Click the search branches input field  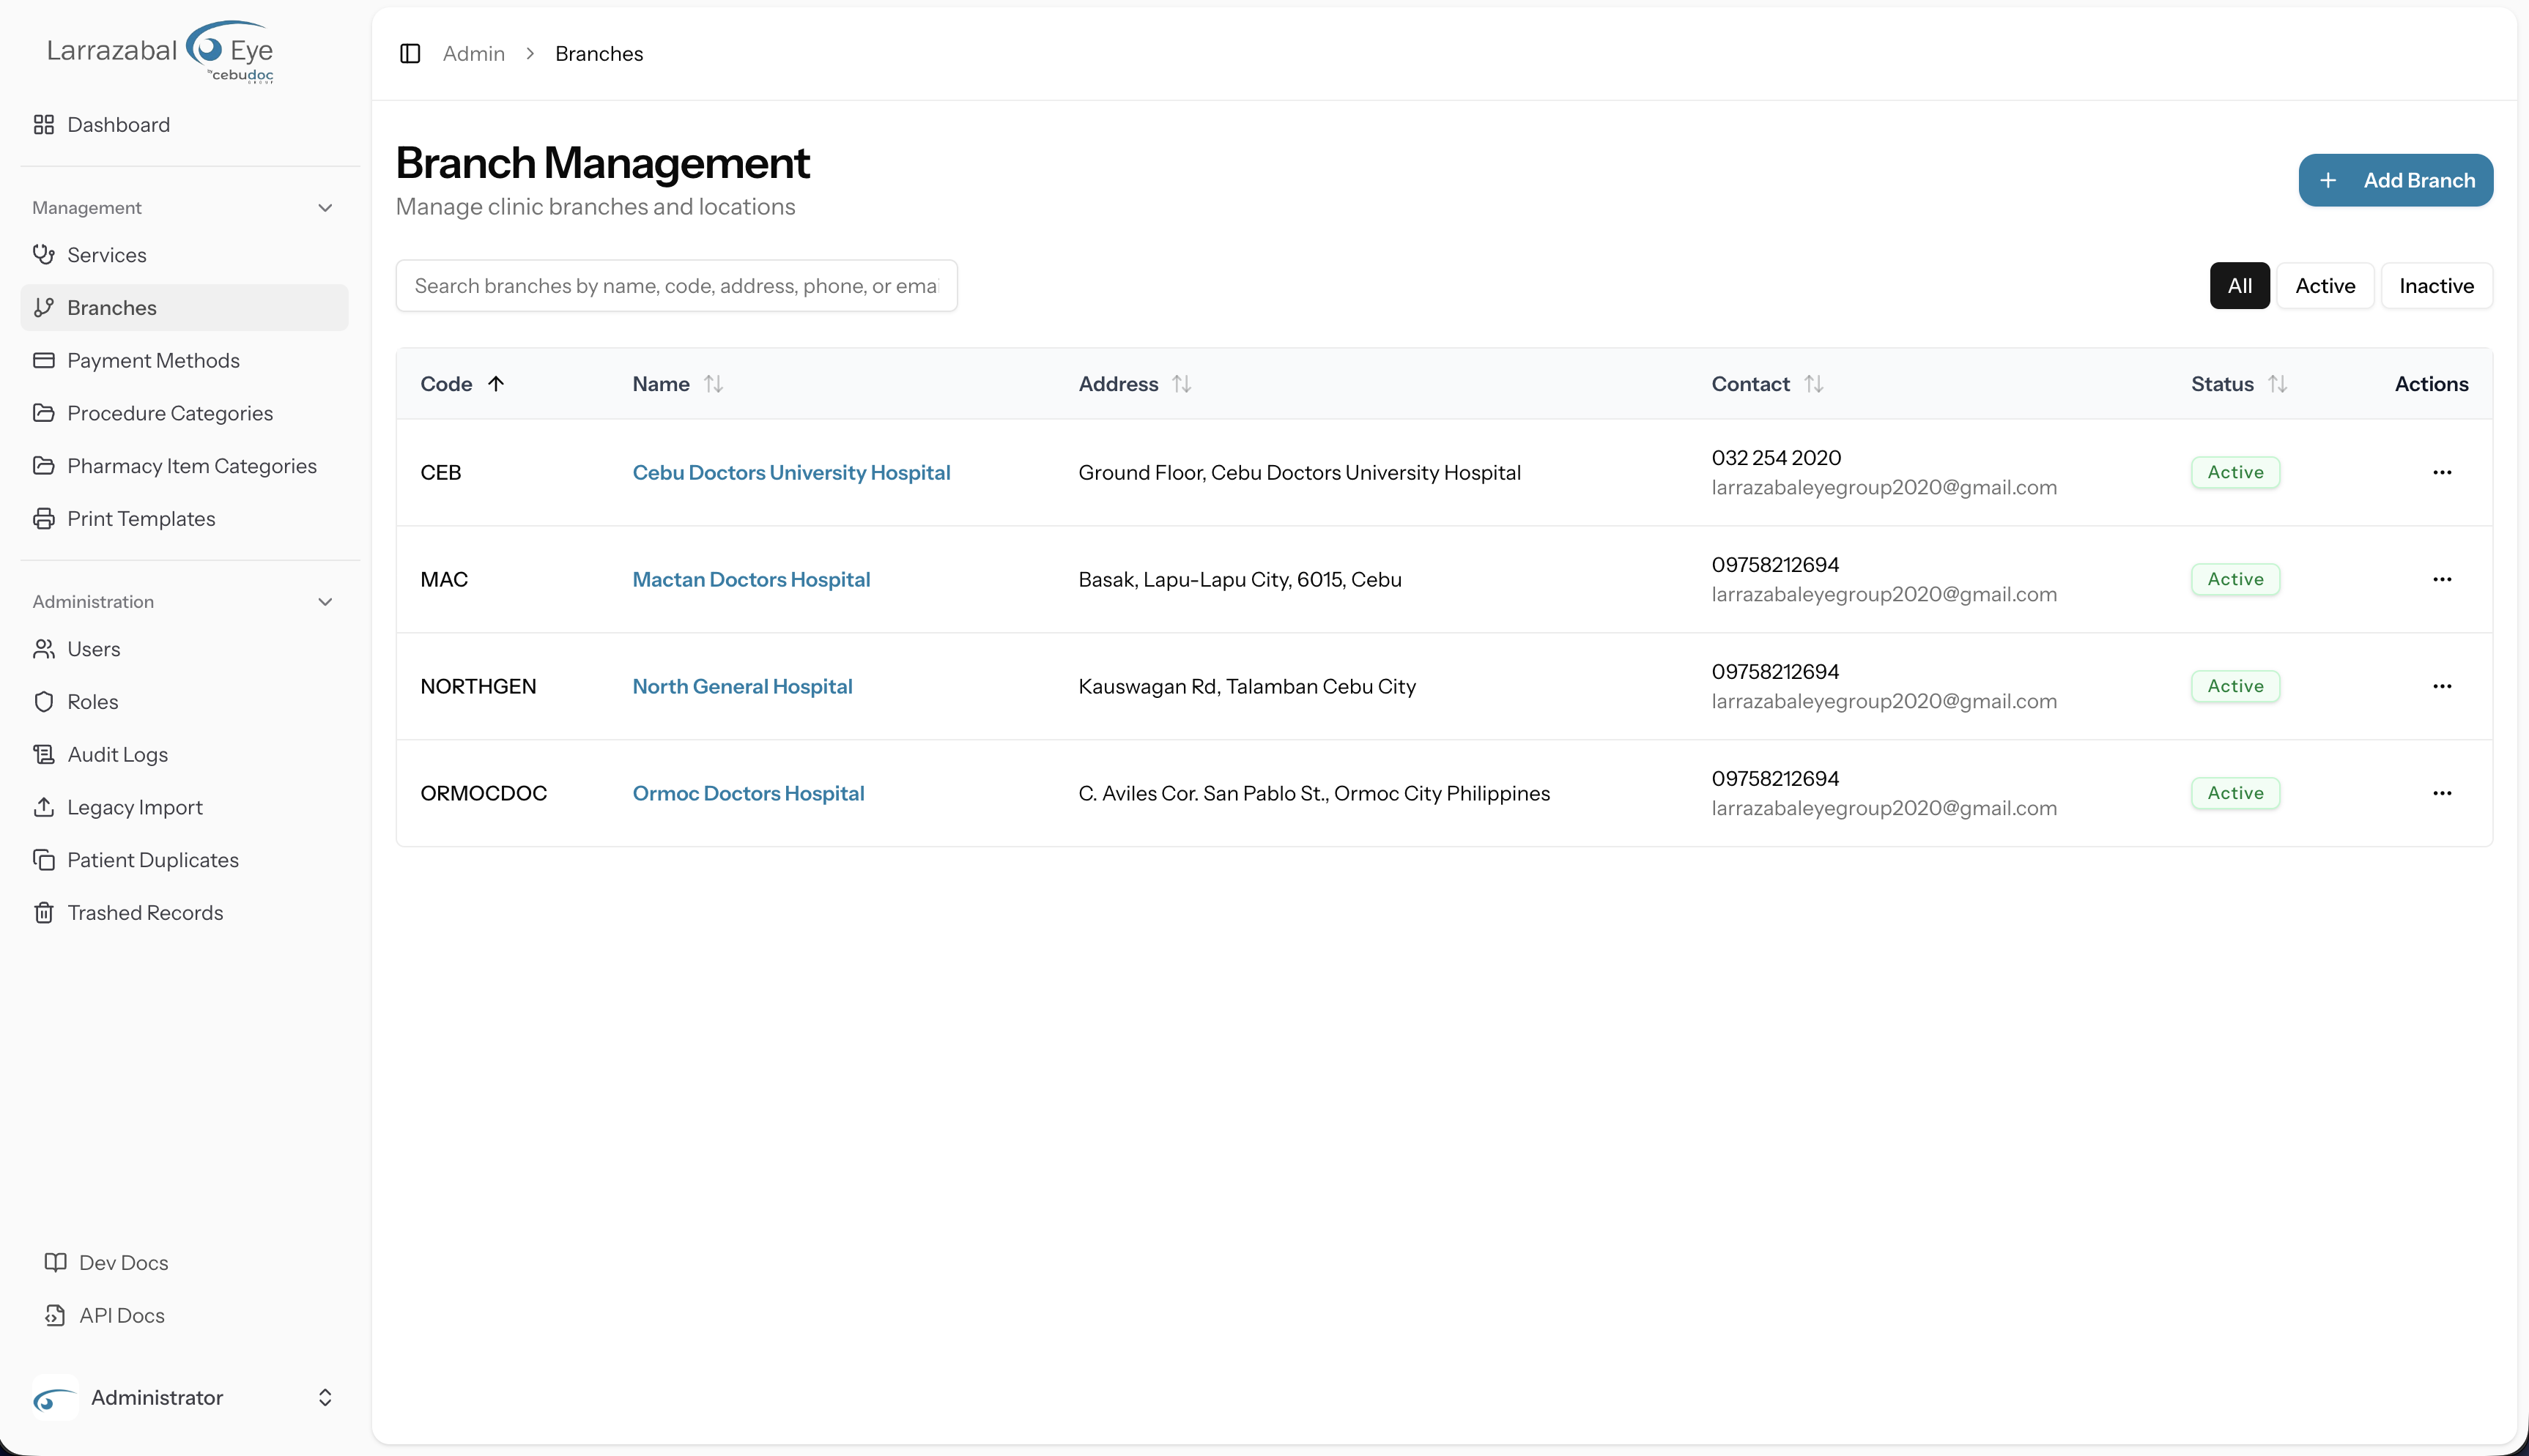click(676, 286)
